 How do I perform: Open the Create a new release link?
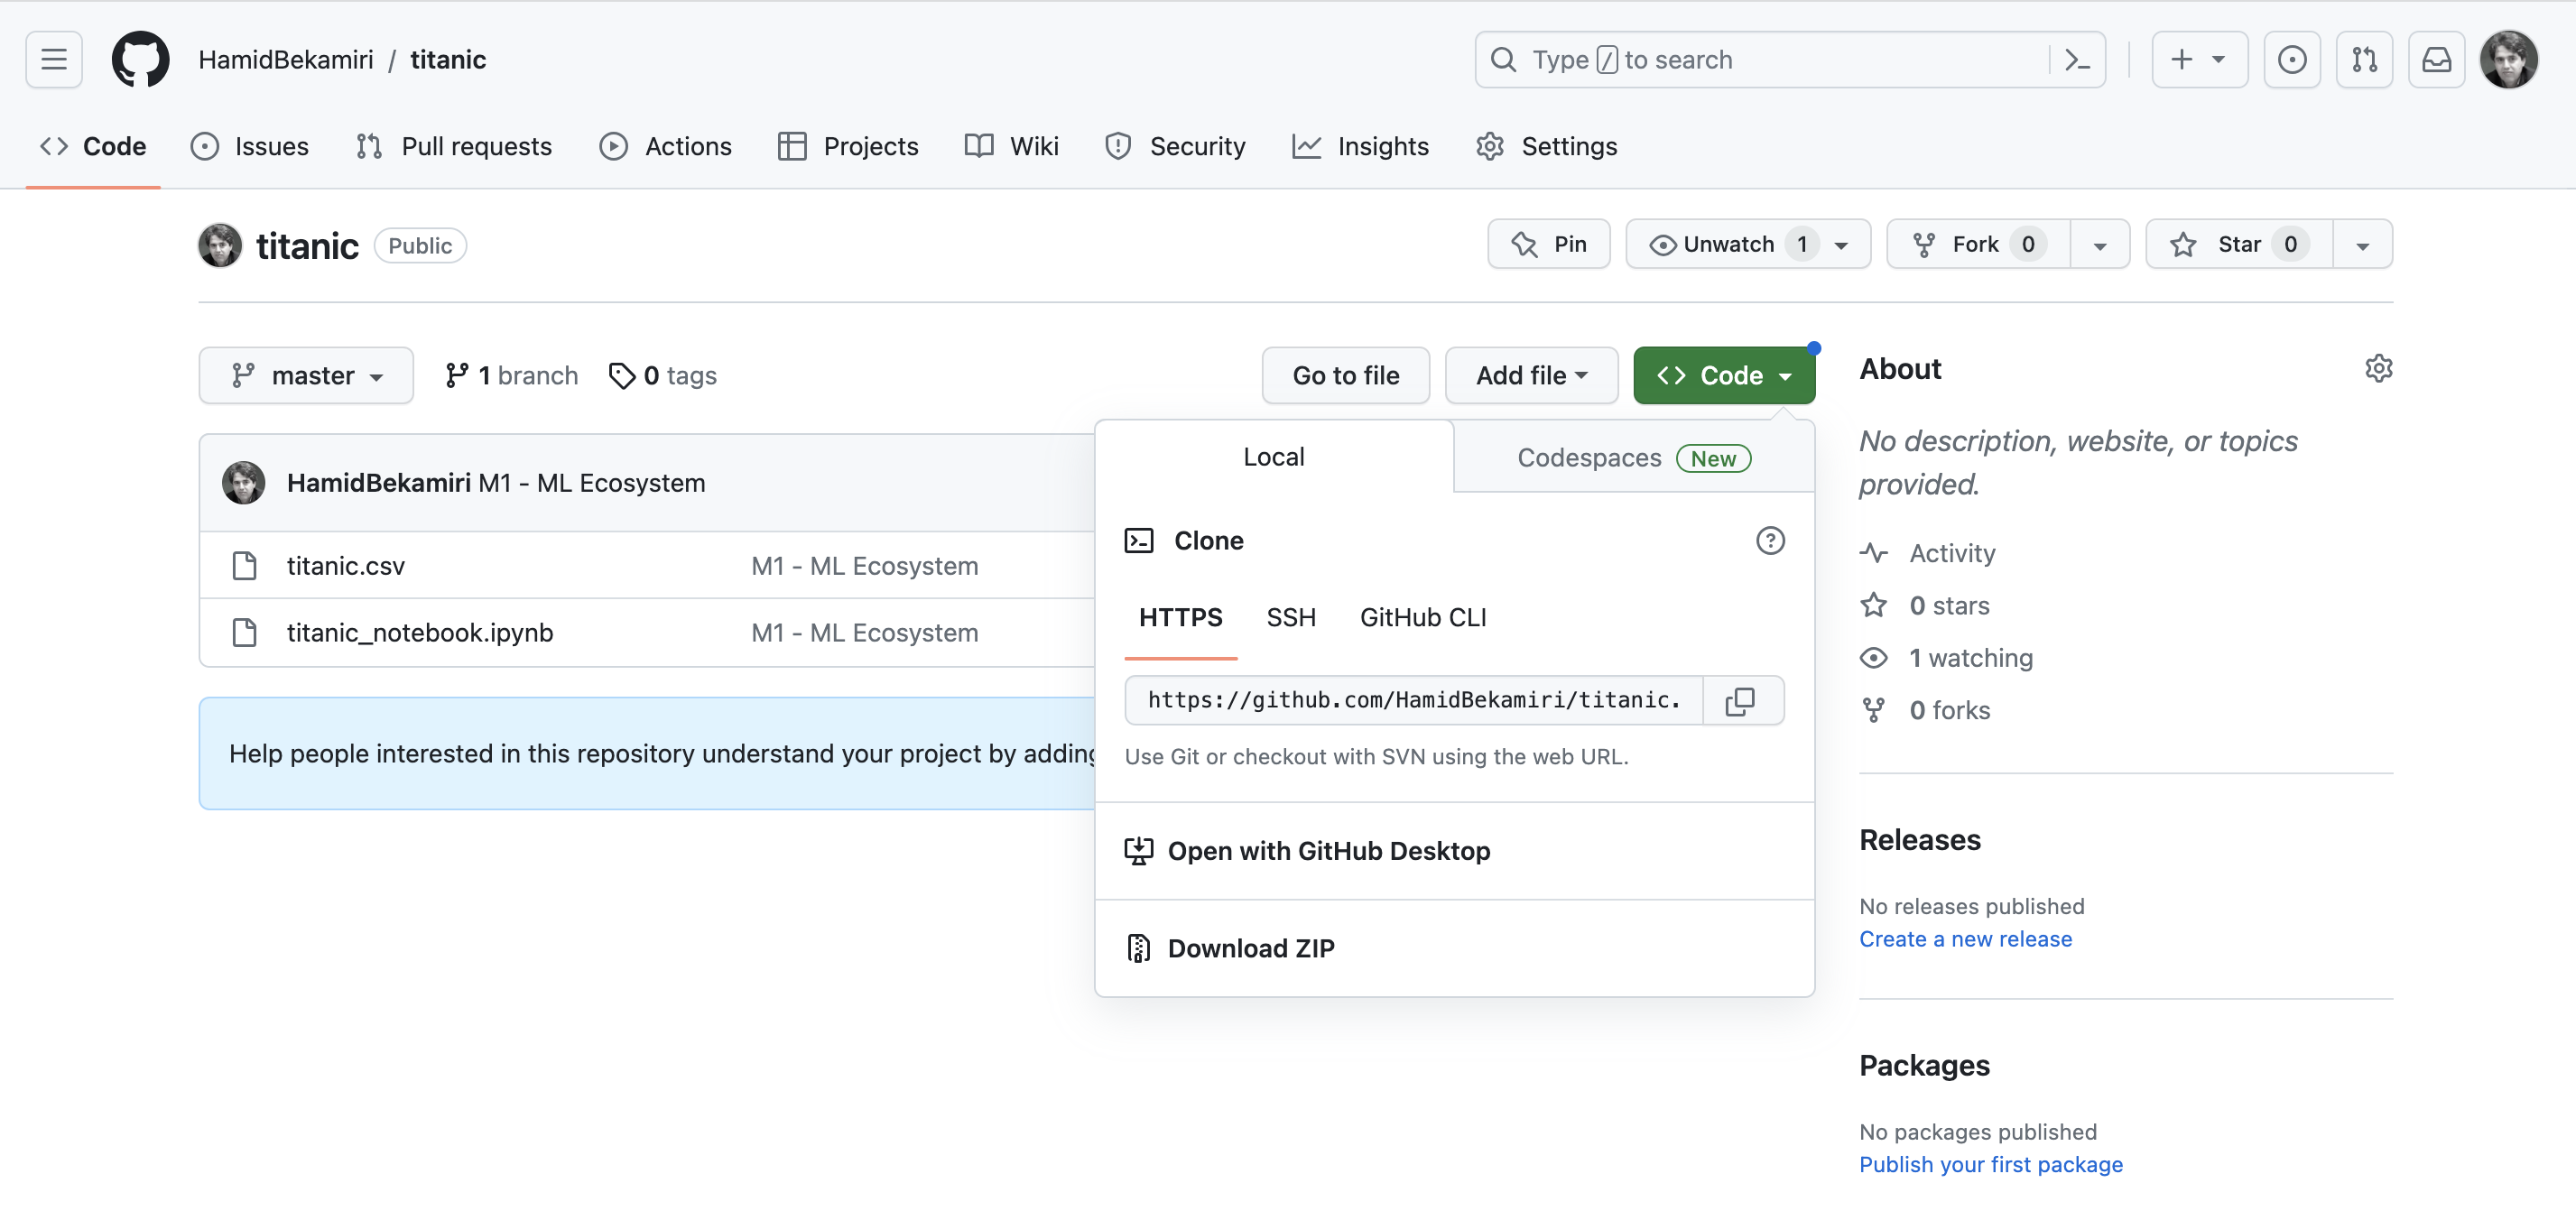click(1965, 939)
